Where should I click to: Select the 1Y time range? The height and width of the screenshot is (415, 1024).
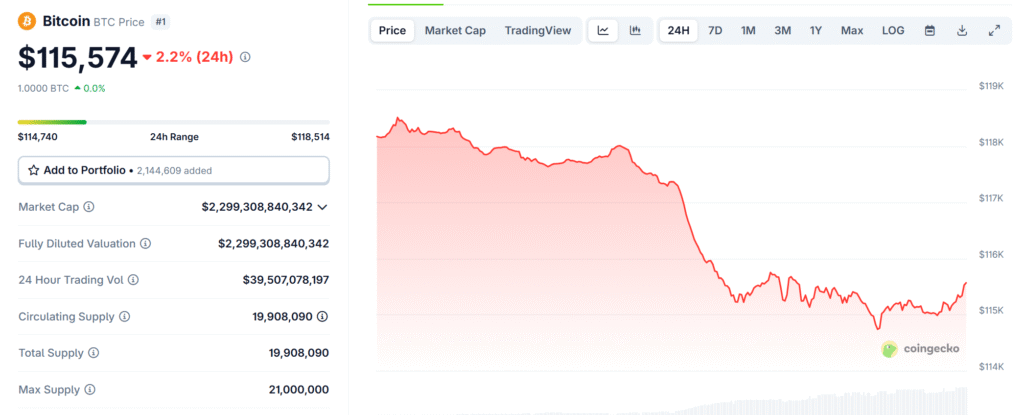(816, 31)
